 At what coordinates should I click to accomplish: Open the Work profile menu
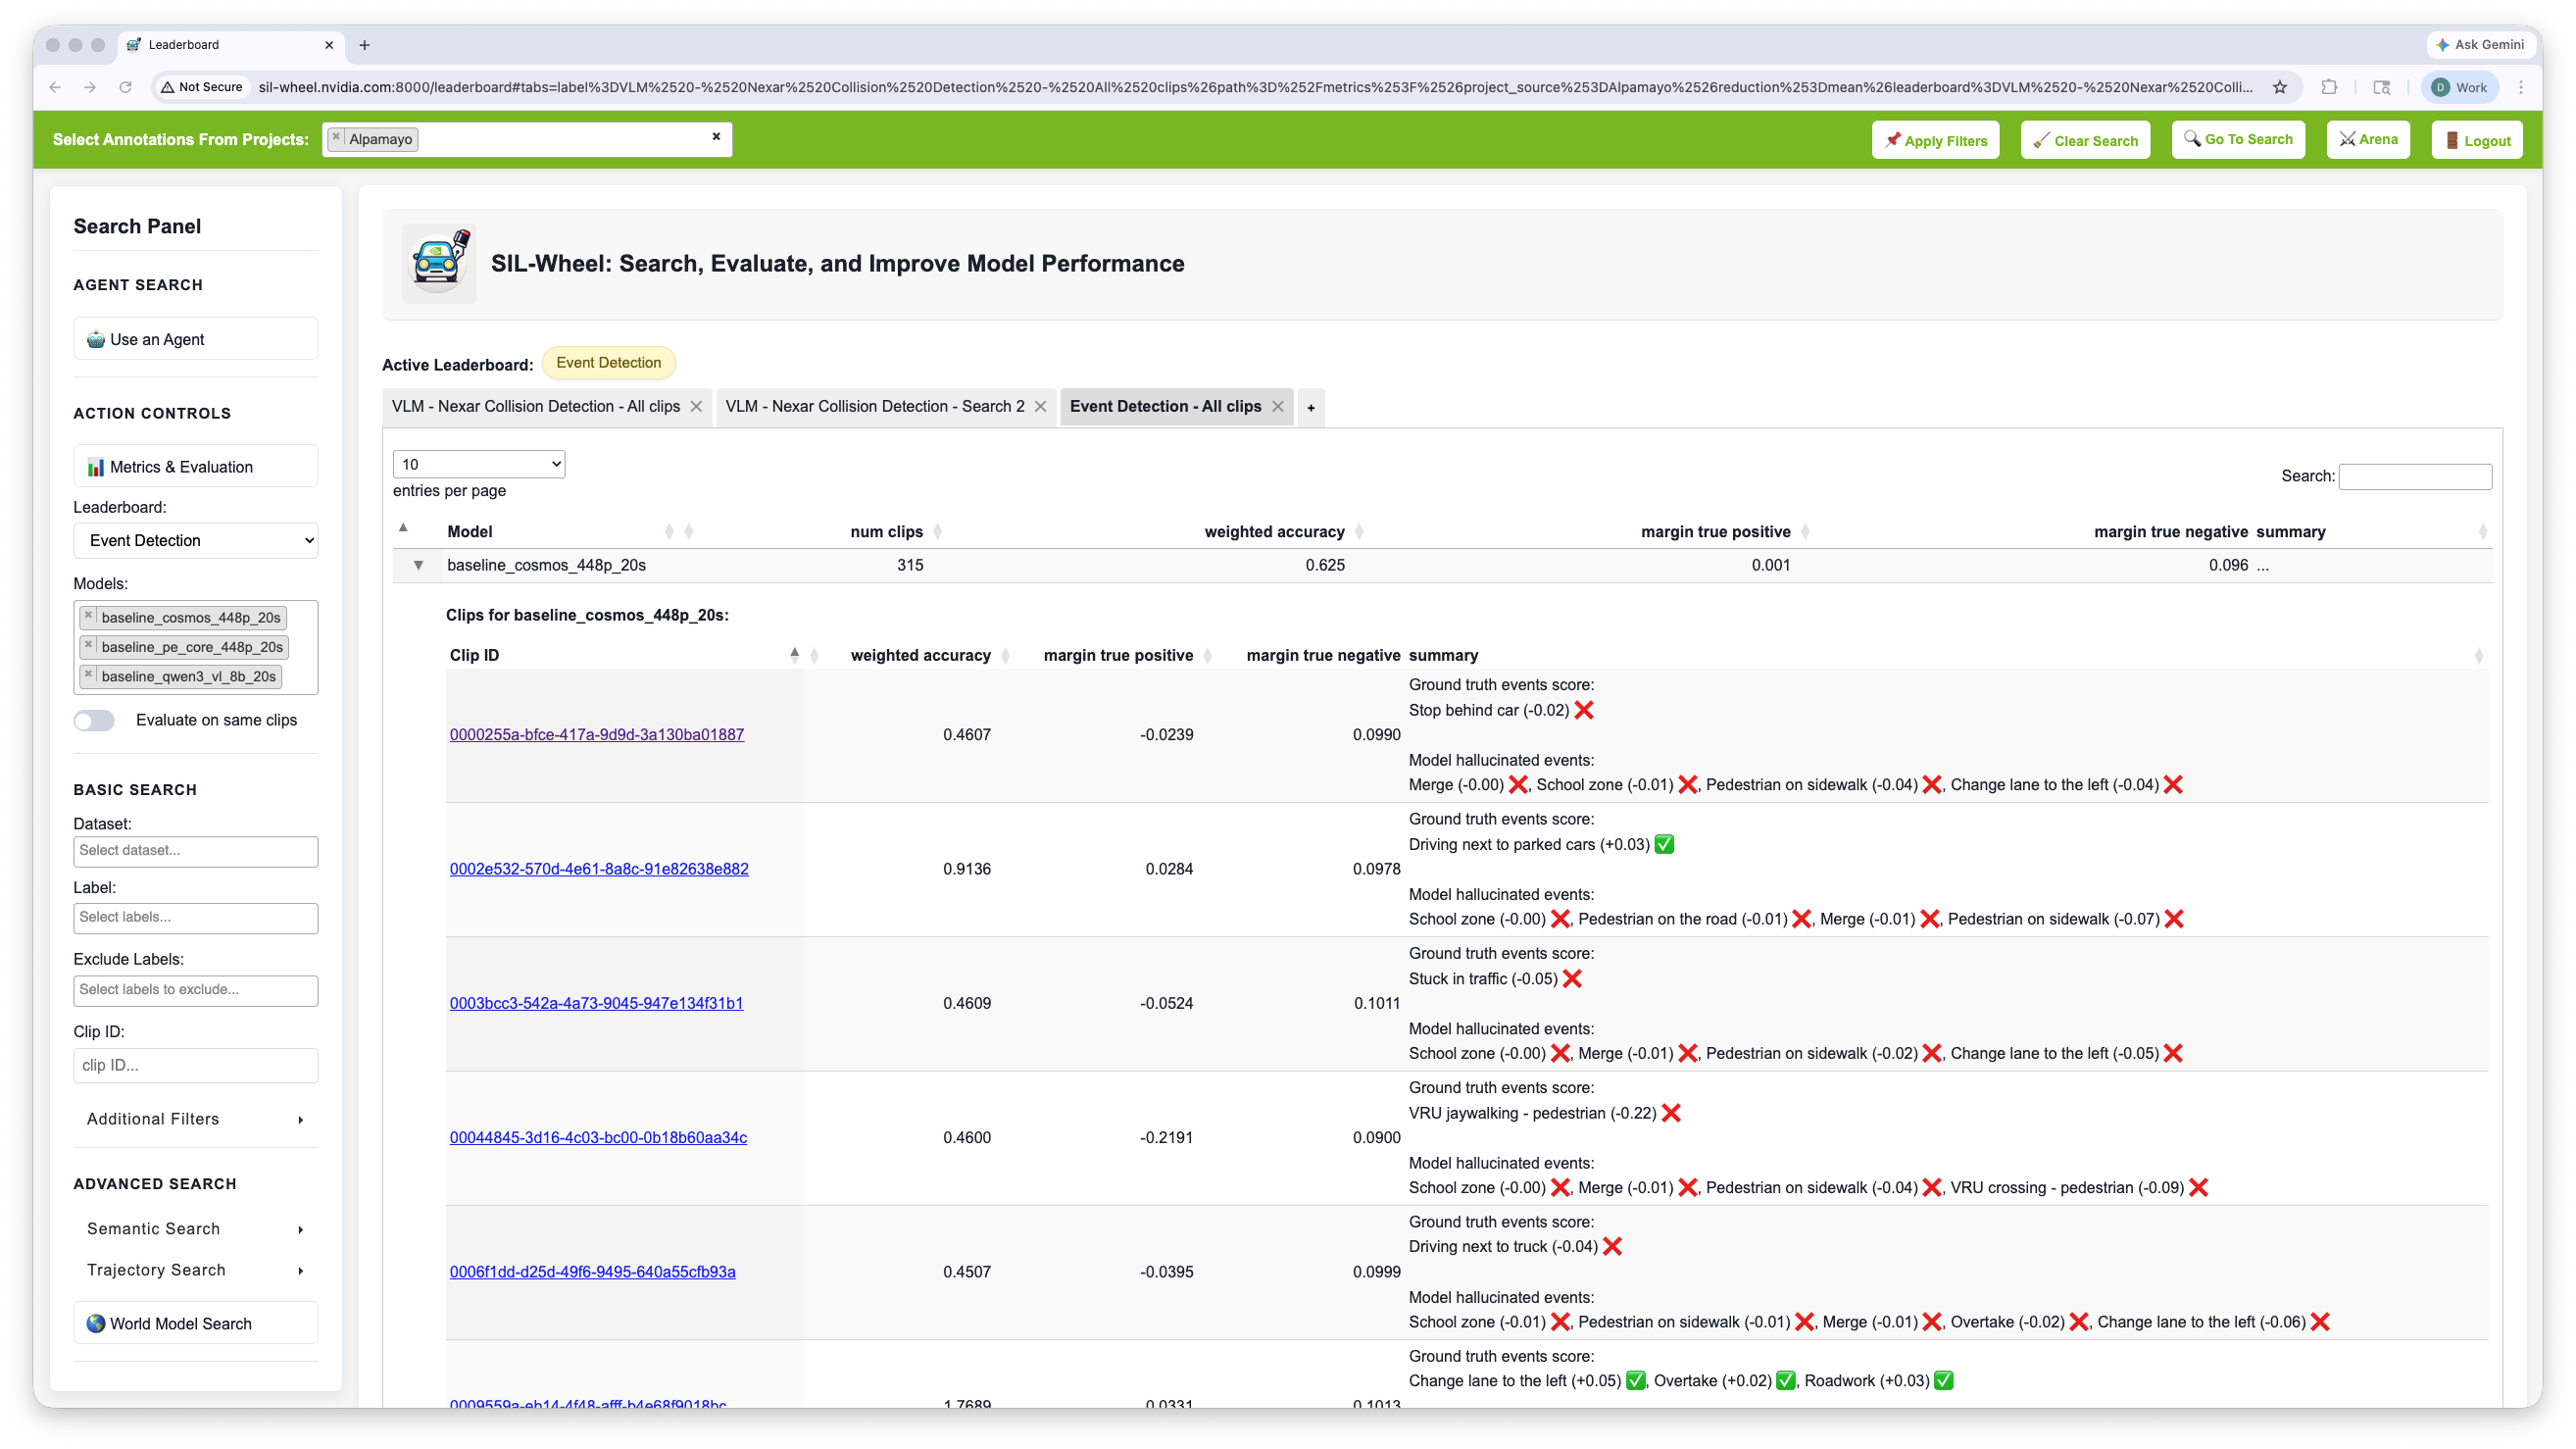point(2460,87)
